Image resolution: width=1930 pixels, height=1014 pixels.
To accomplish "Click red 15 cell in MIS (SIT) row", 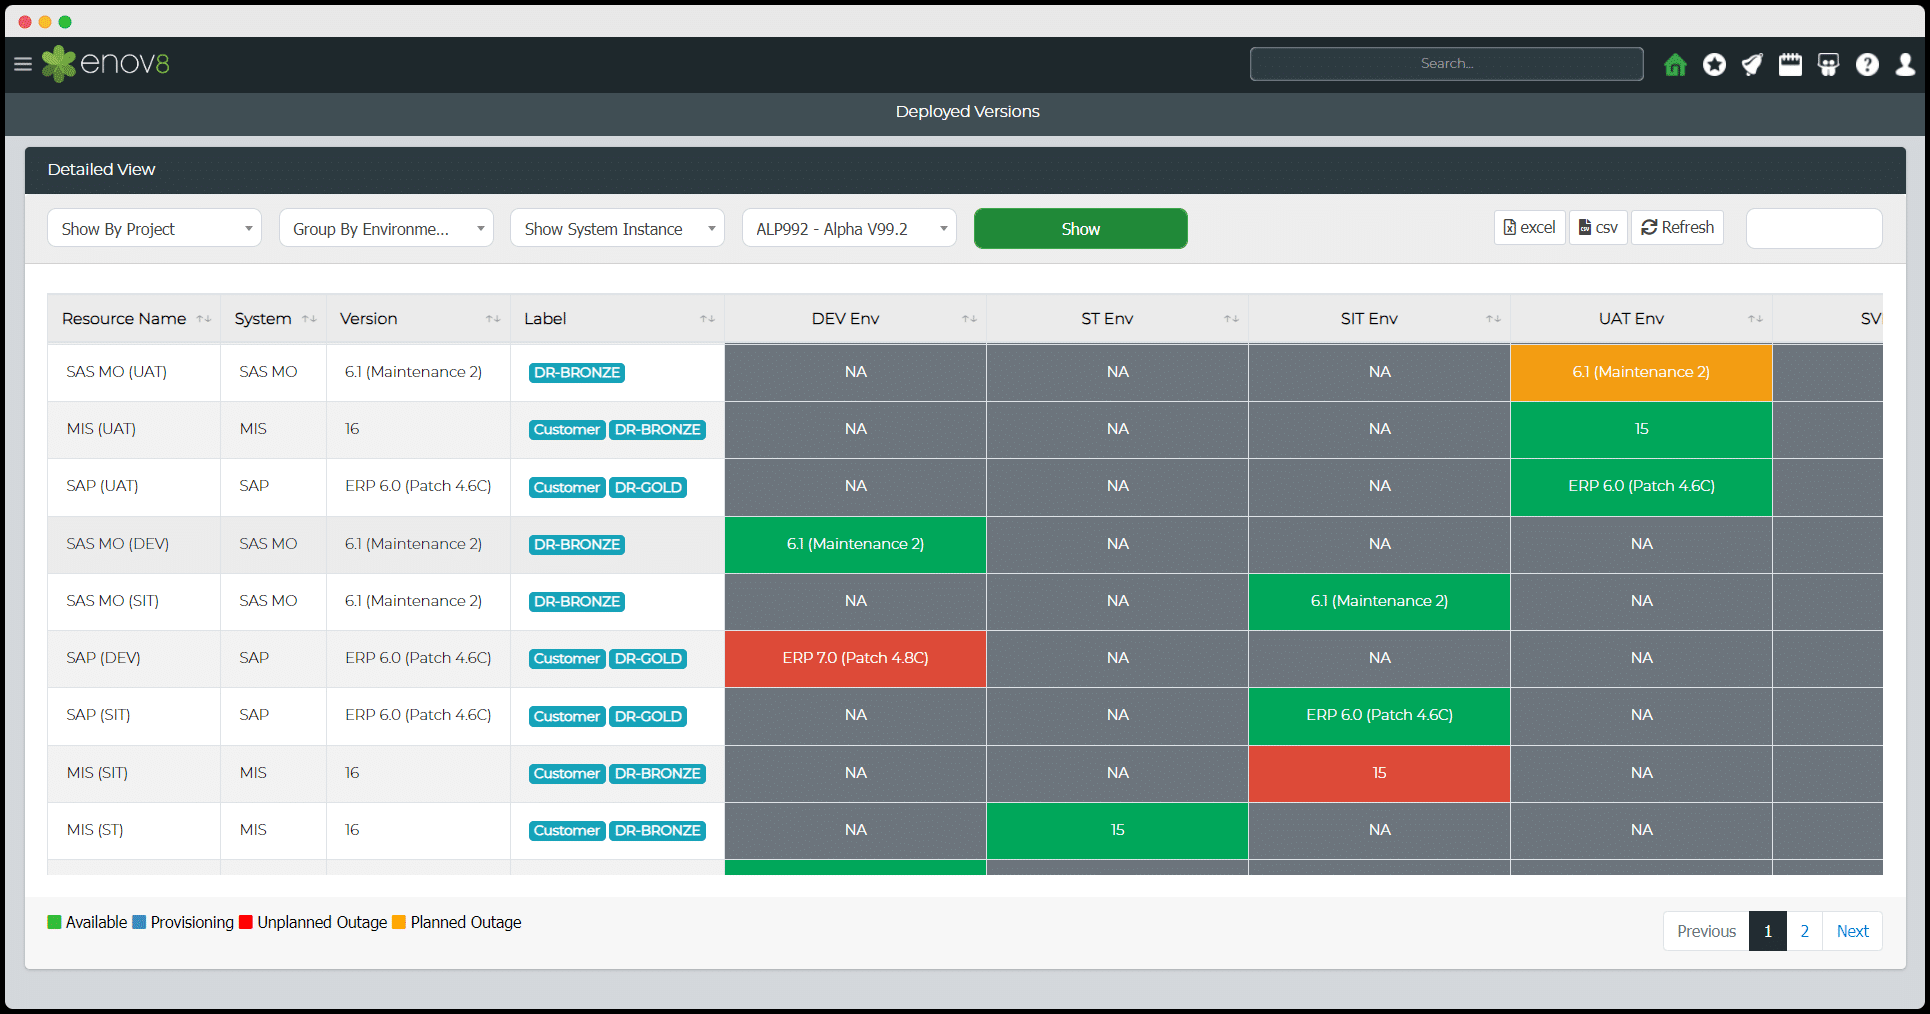I will click(1379, 773).
